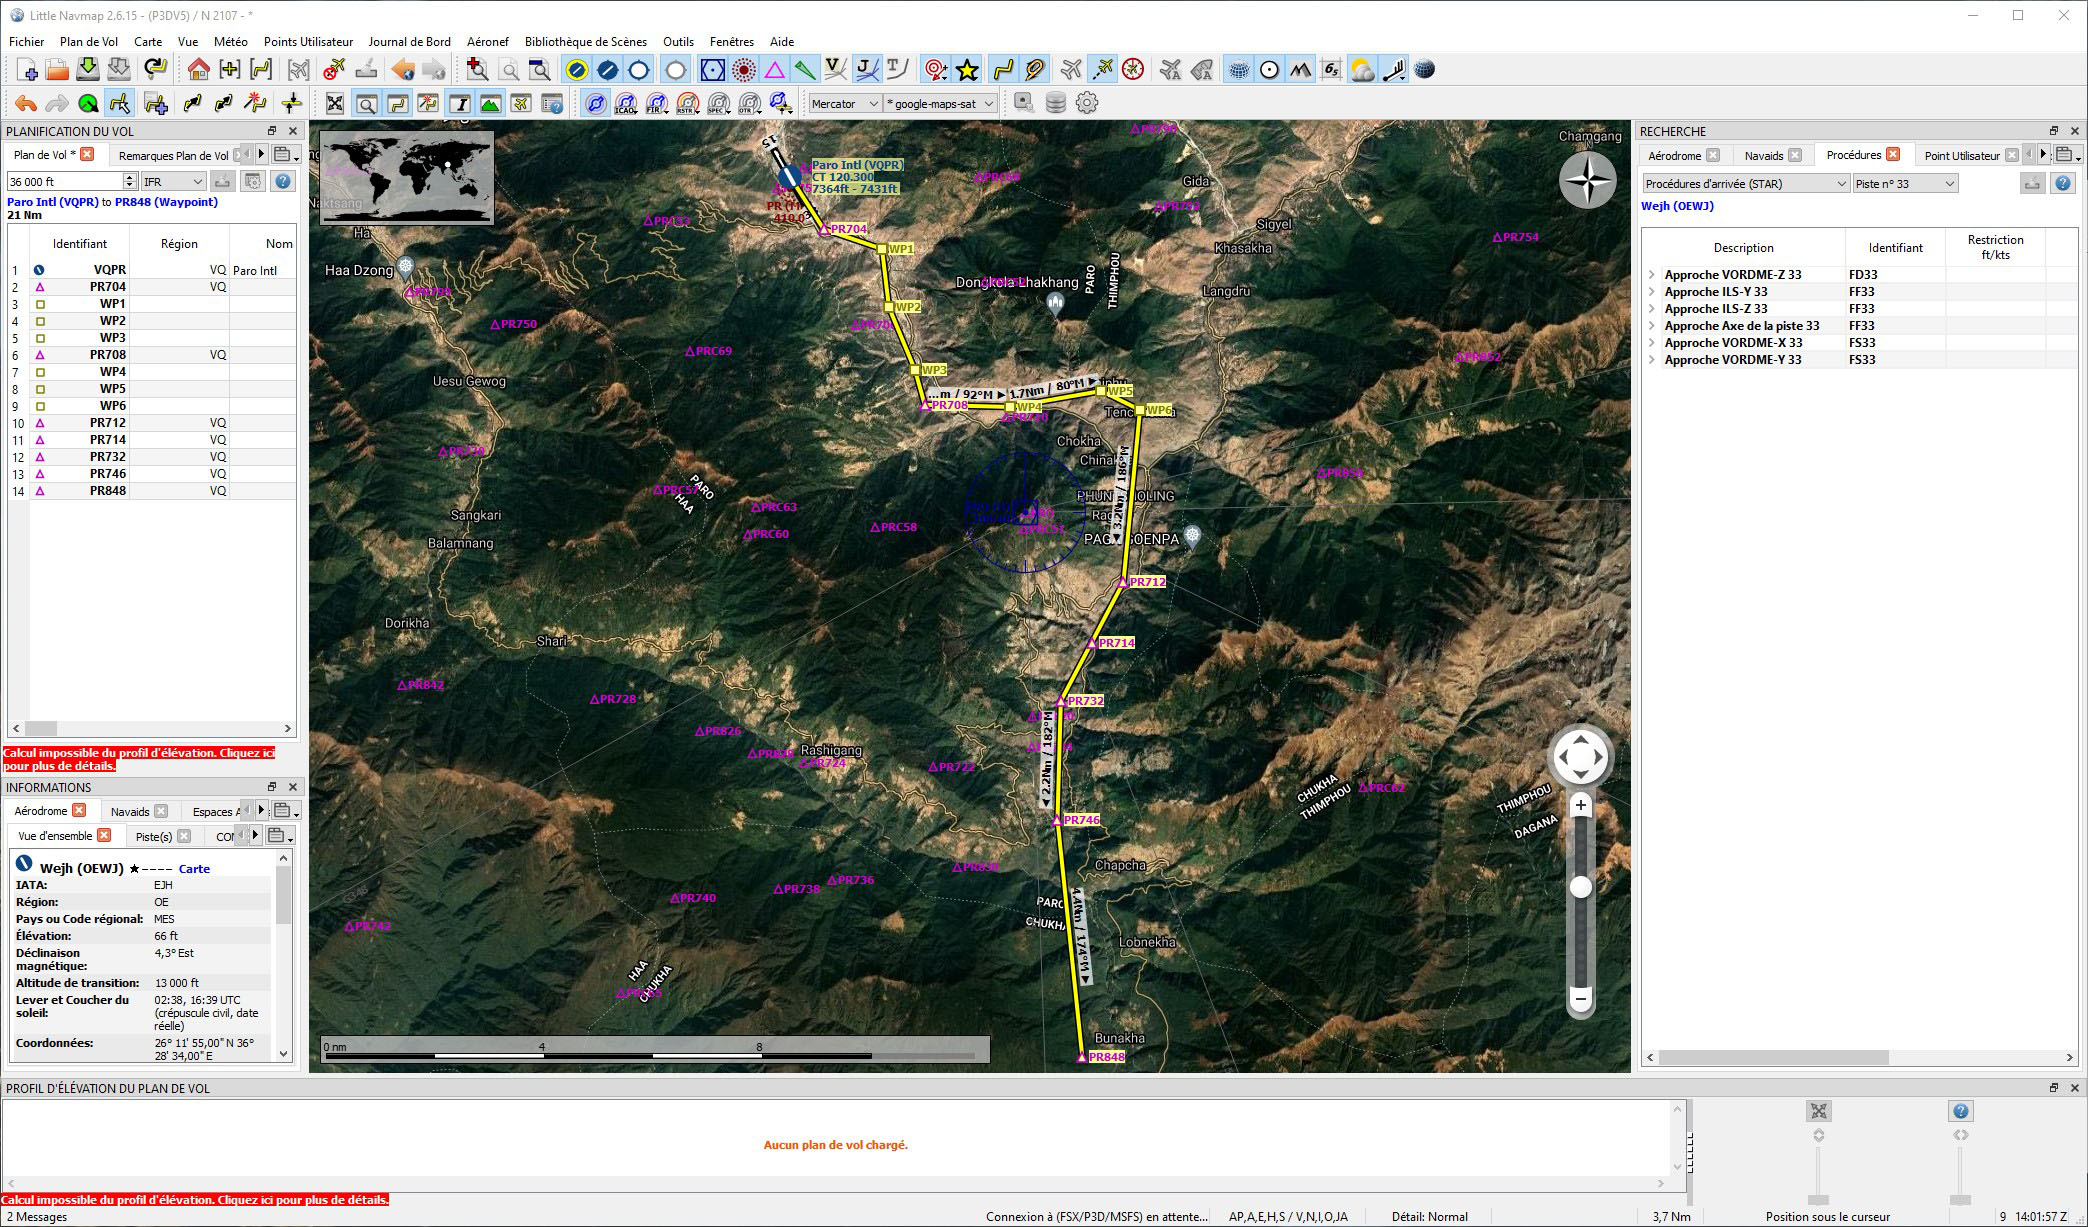Viewport: 2088px width, 1227px height.
Task: Click the Carte link beside Wejh
Action: tap(194, 869)
